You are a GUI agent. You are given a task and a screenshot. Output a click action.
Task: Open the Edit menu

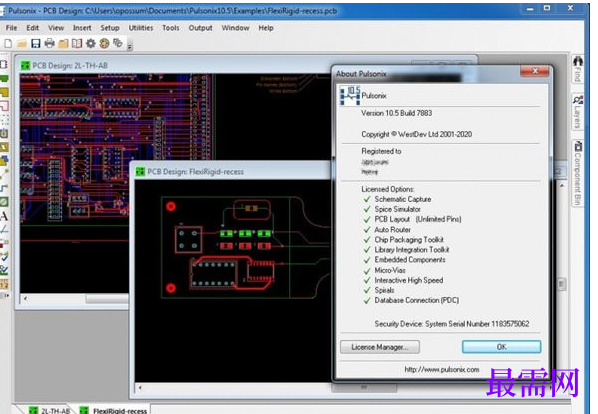tap(32, 28)
